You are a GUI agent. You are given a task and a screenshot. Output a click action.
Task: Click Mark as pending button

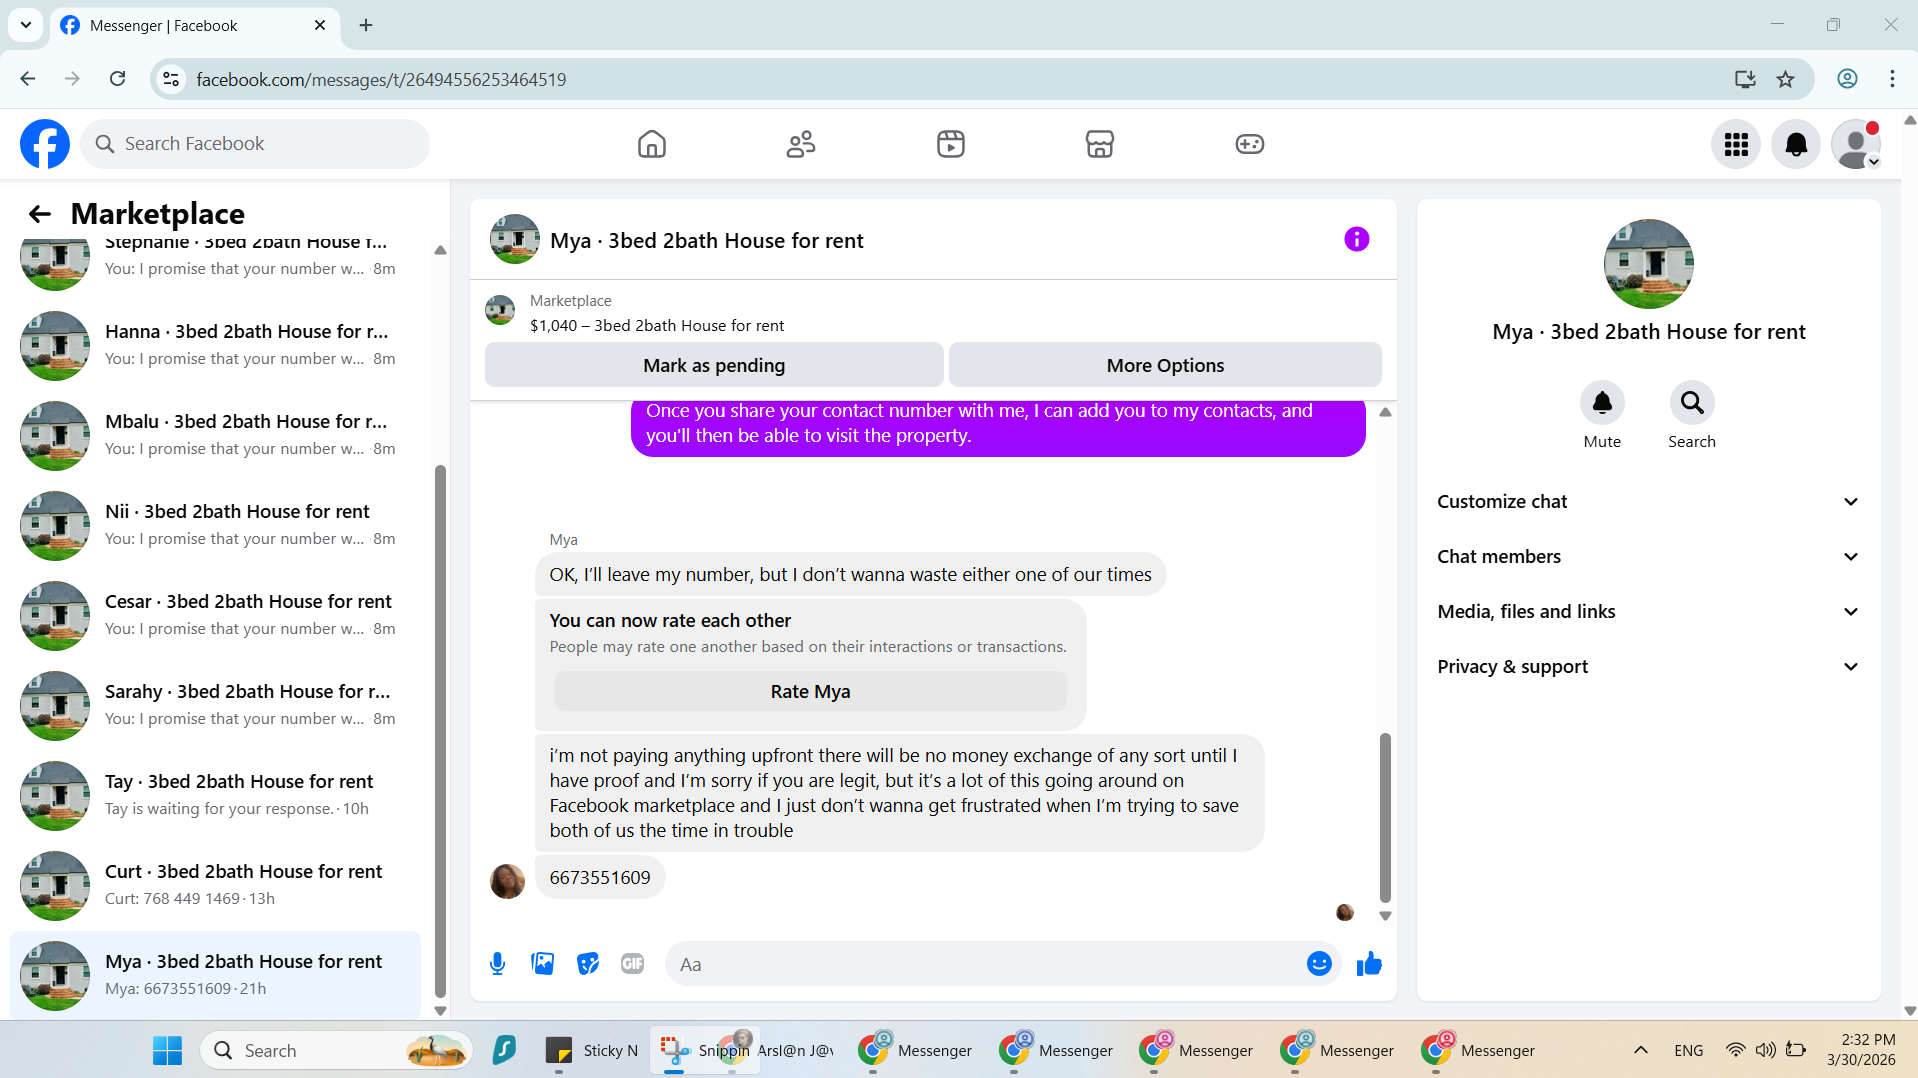[714, 365]
